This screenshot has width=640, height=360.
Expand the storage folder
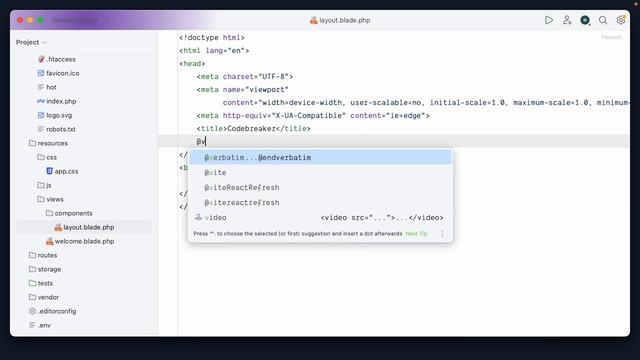45,269
